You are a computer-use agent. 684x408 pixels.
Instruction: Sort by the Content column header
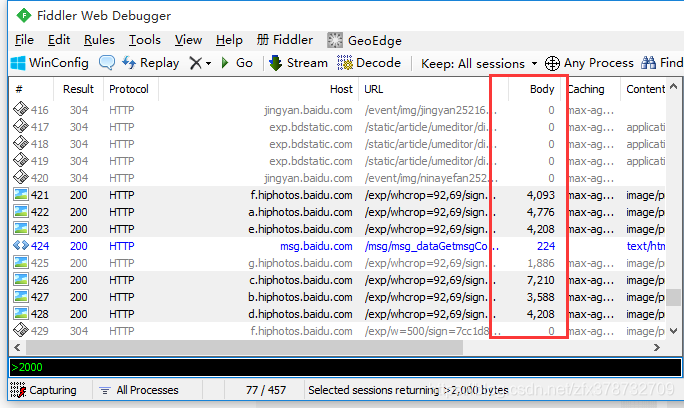pos(643,89)
